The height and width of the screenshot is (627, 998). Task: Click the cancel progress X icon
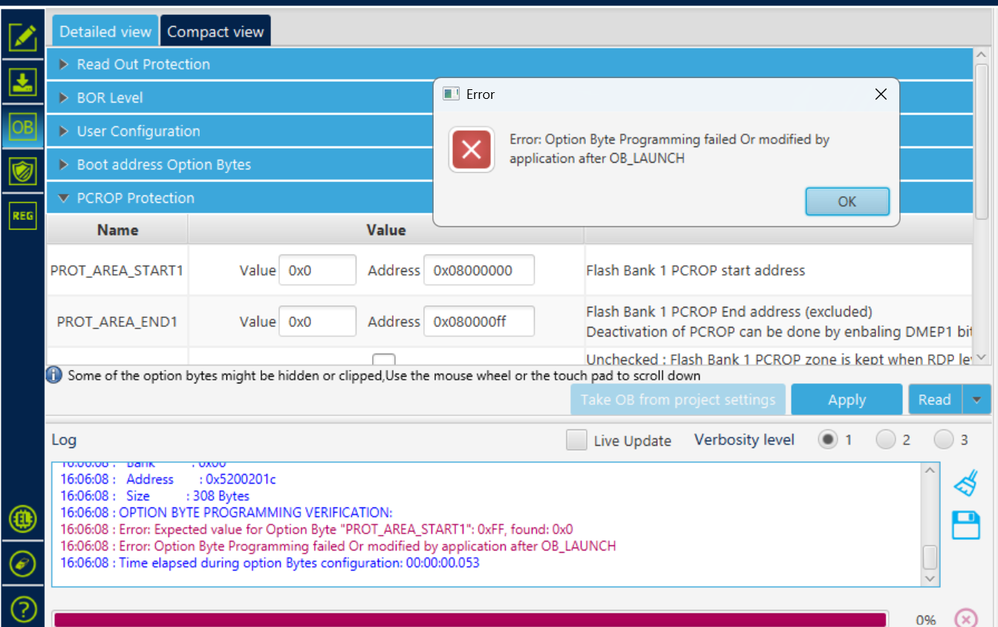(966, 618)
